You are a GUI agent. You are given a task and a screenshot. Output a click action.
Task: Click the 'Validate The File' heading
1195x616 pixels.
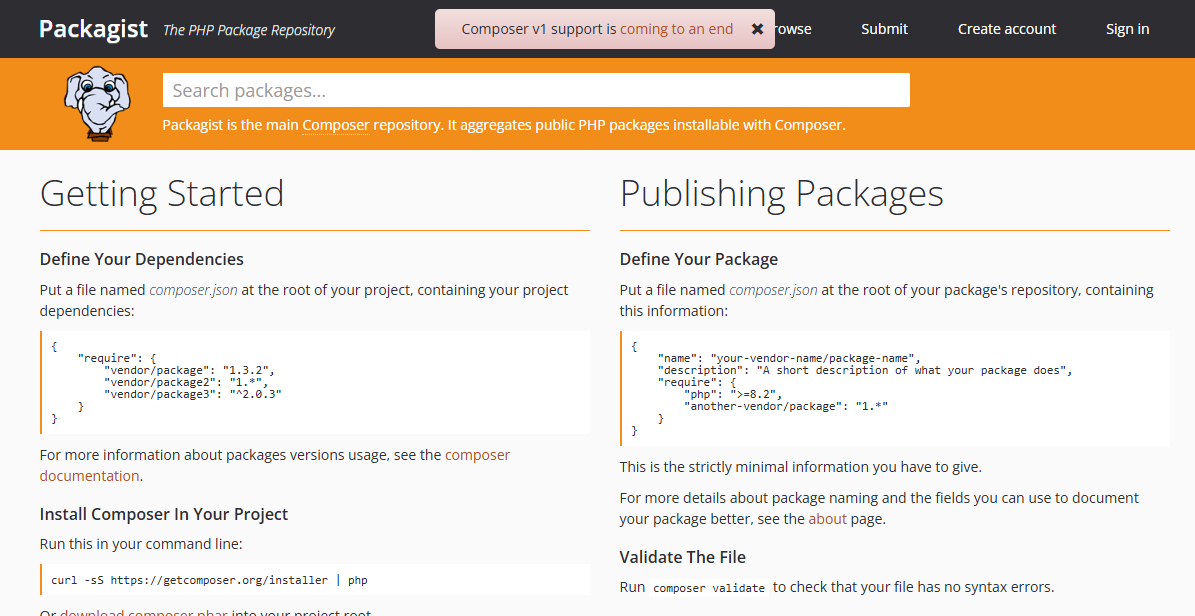click(683, 557)
